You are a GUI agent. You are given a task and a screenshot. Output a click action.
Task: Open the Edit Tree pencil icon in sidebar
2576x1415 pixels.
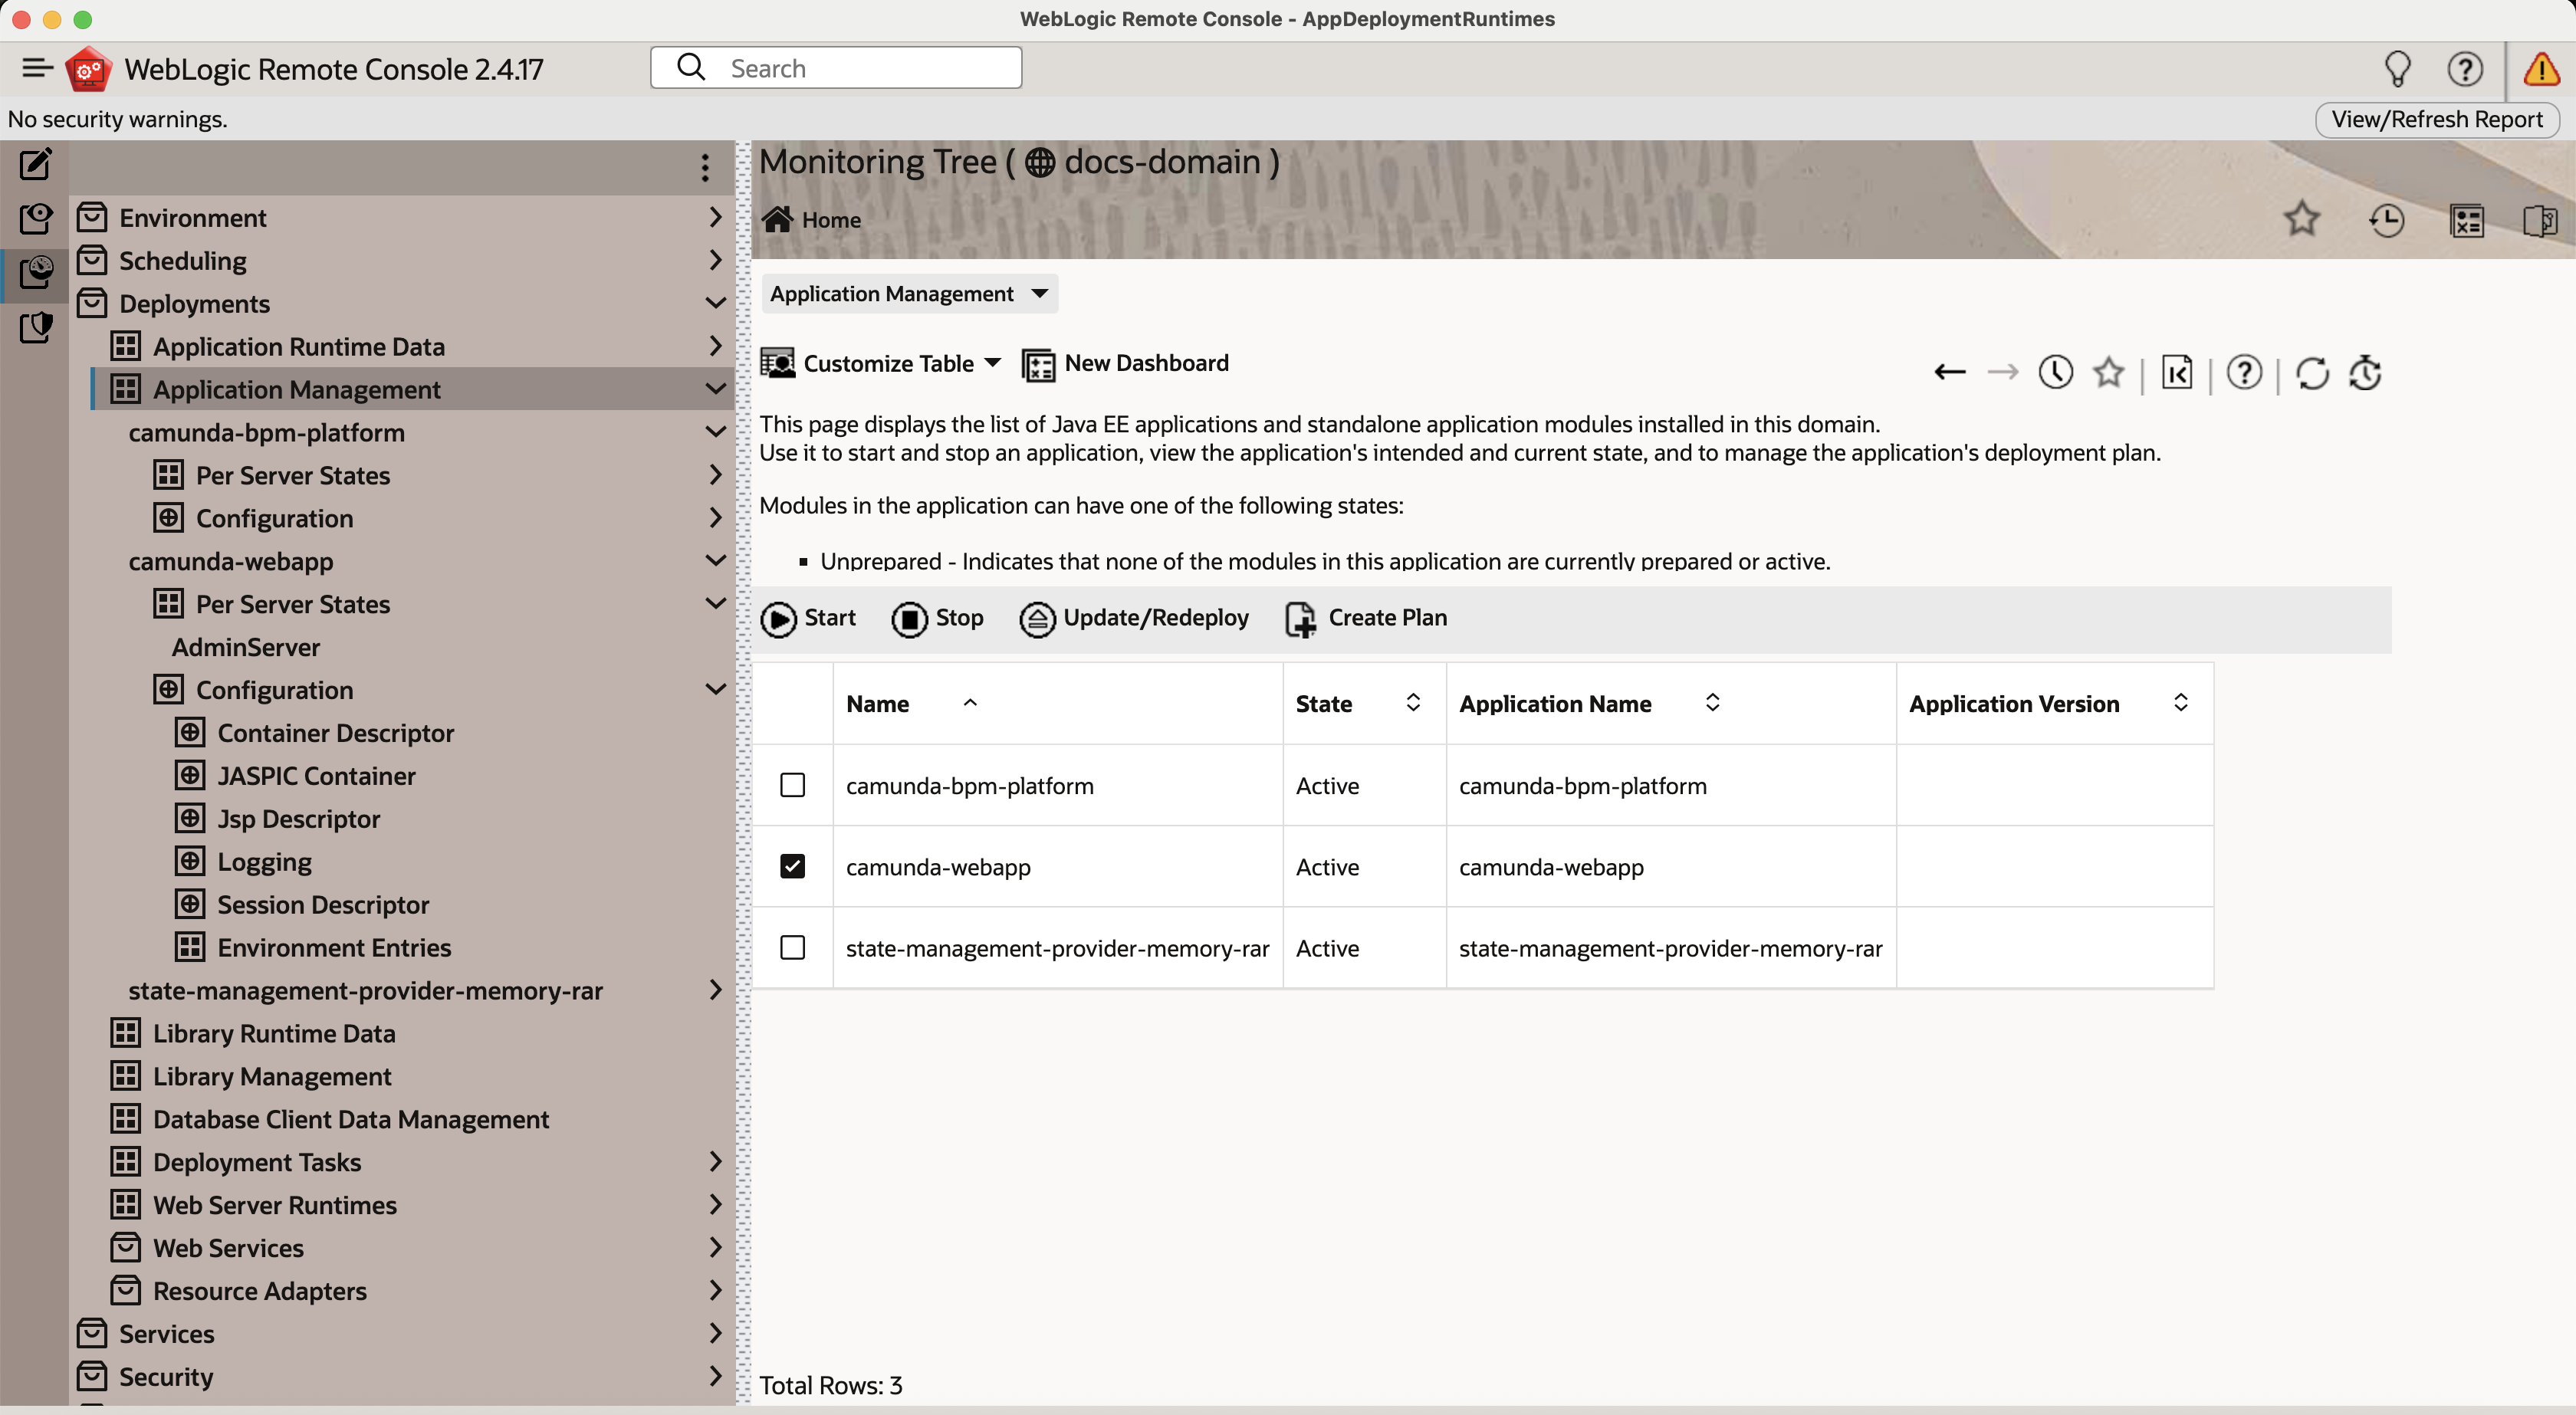point(35,164)
